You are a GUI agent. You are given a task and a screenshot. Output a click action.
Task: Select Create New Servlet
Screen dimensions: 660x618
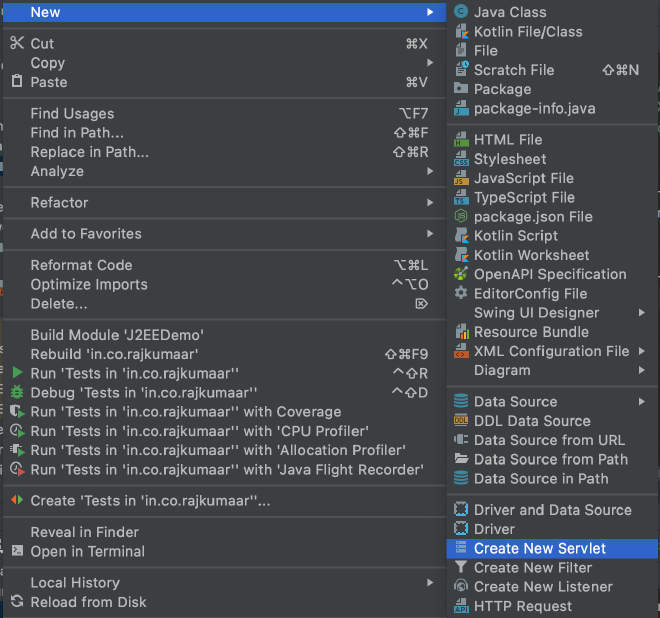click(552, 548)
